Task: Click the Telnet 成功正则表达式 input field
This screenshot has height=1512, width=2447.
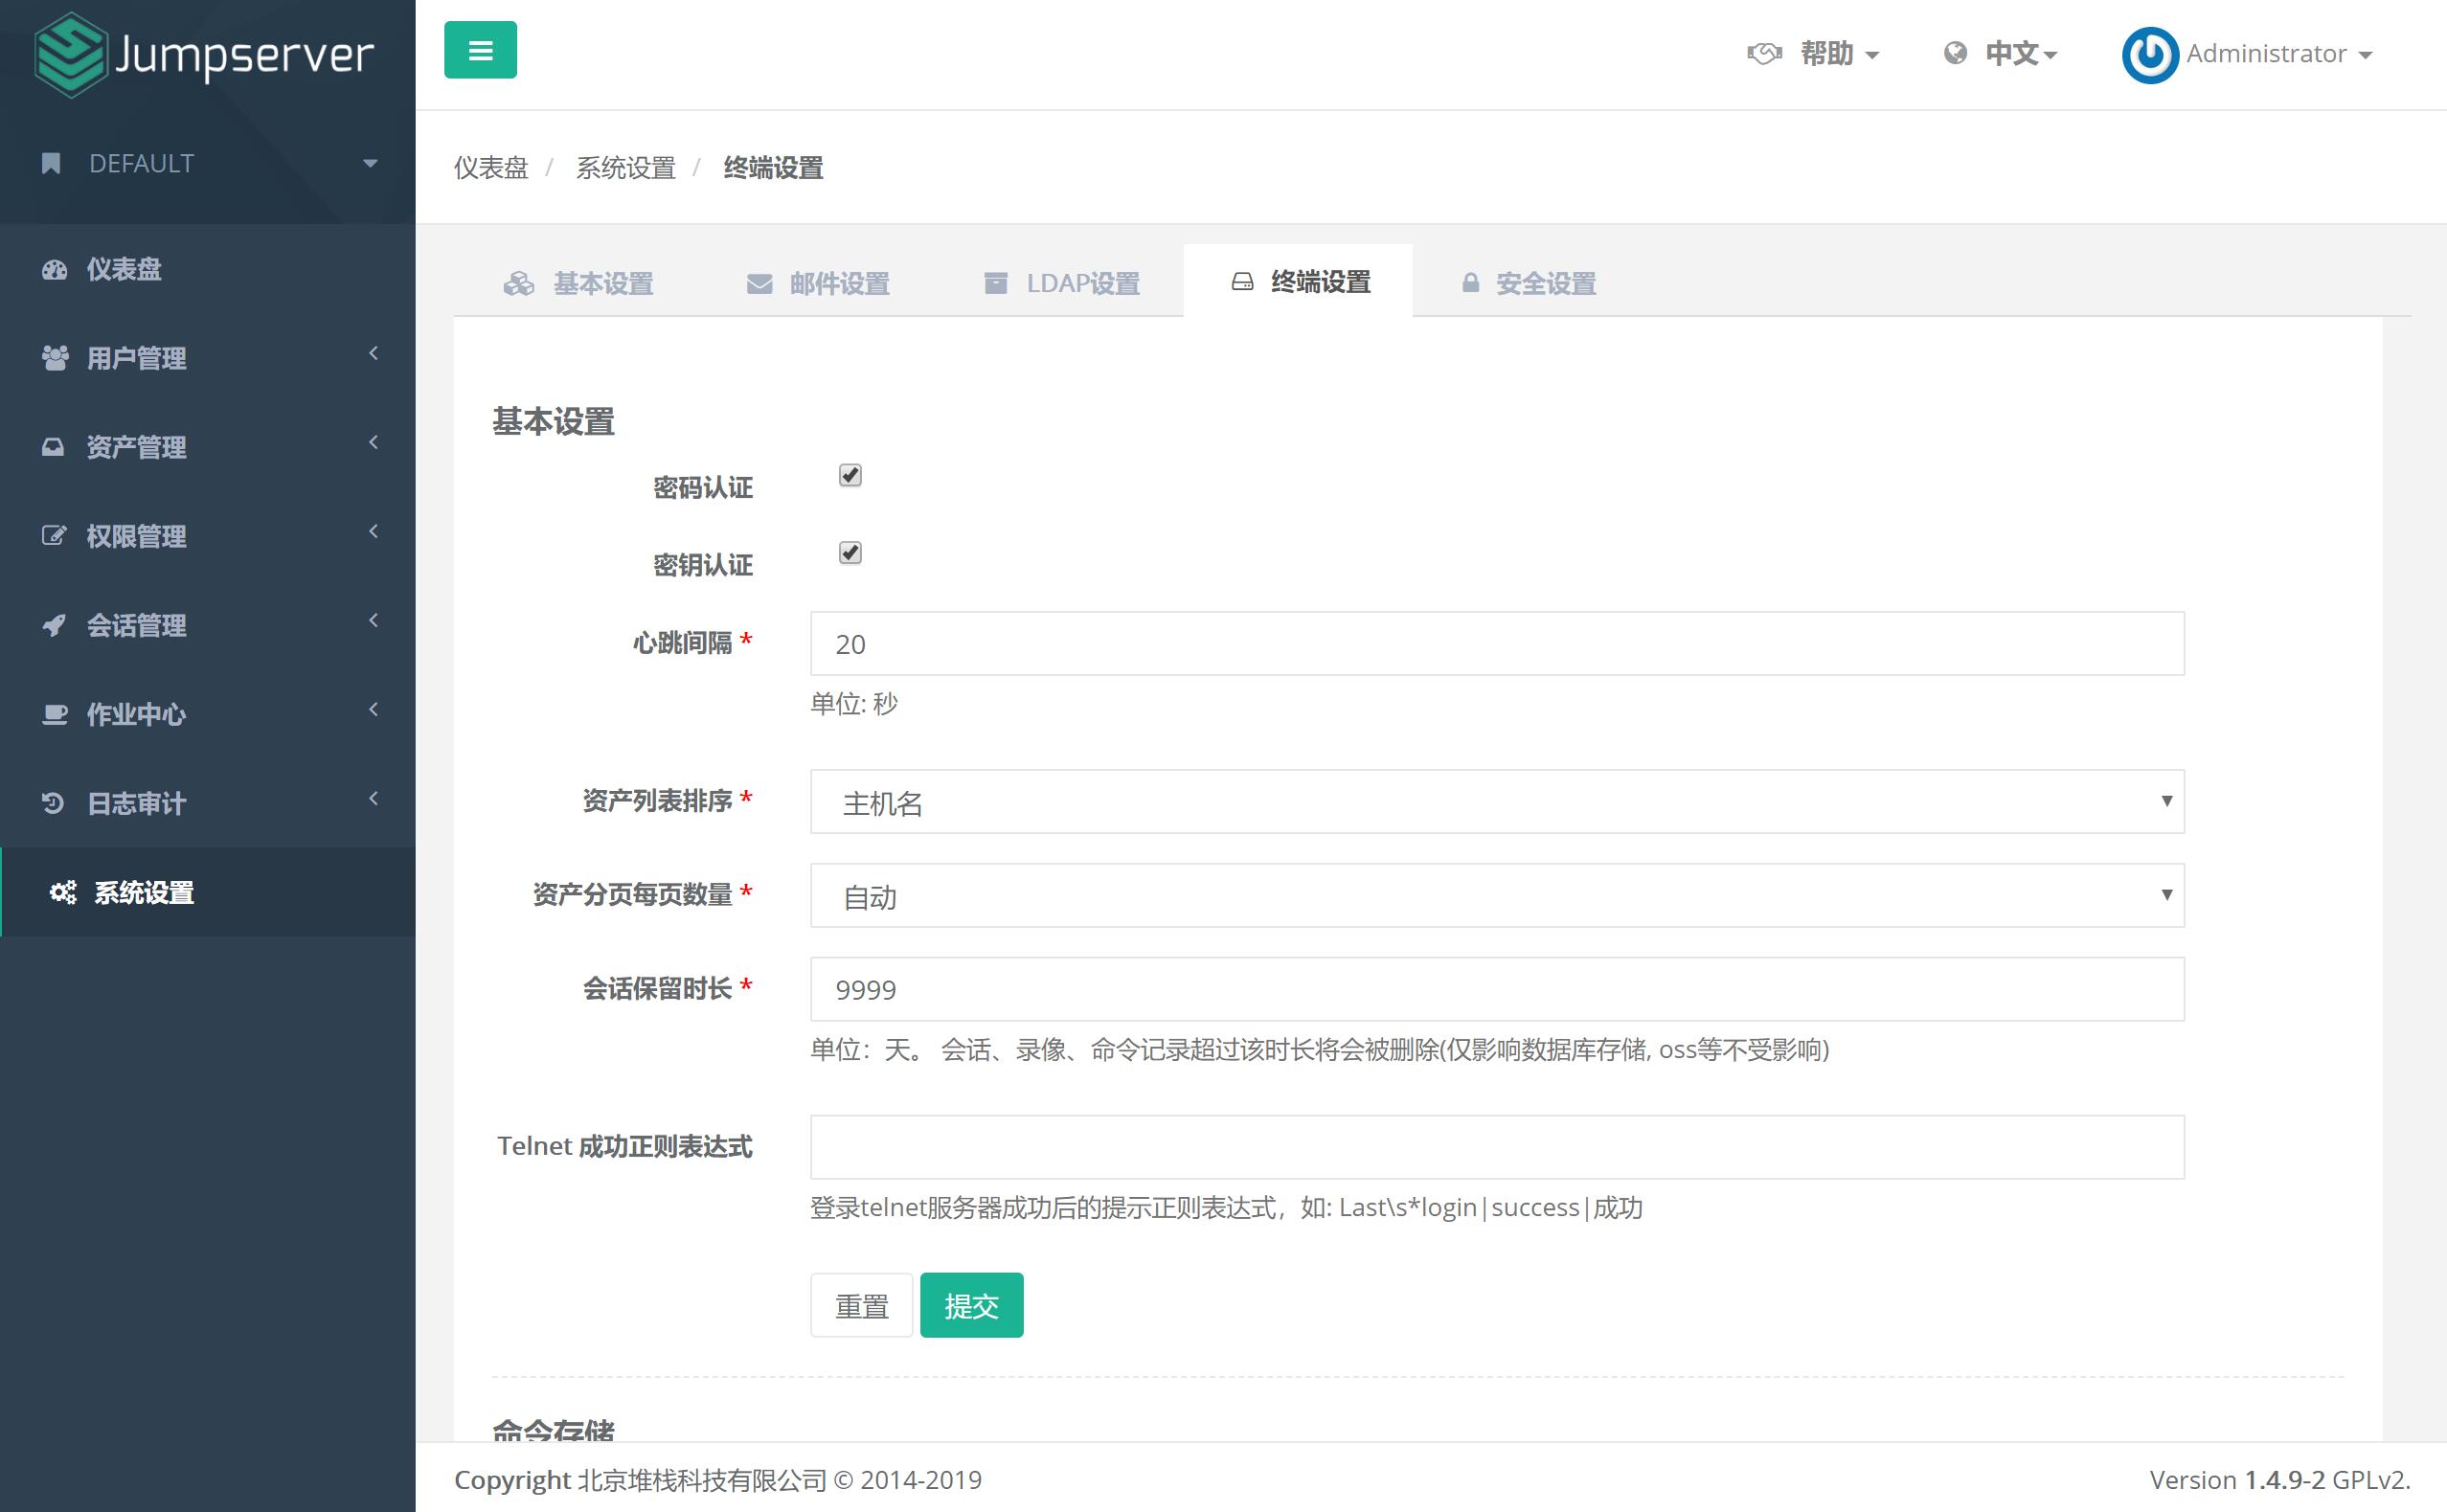Action: pos(1497,1147)
